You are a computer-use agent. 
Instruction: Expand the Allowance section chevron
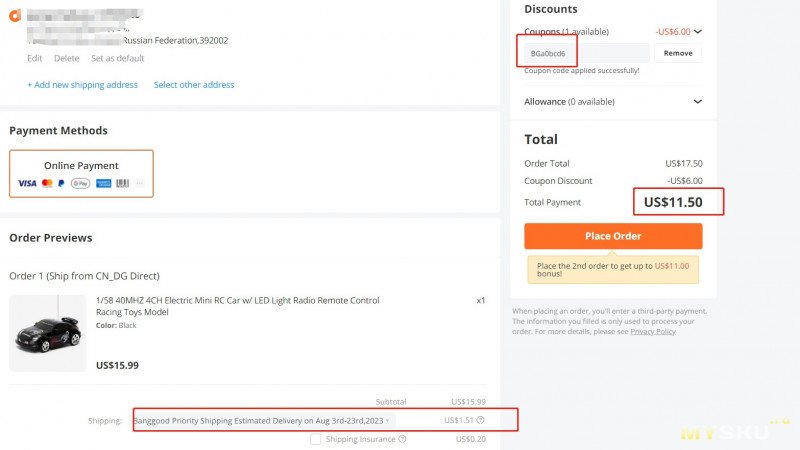pos(698,101)
